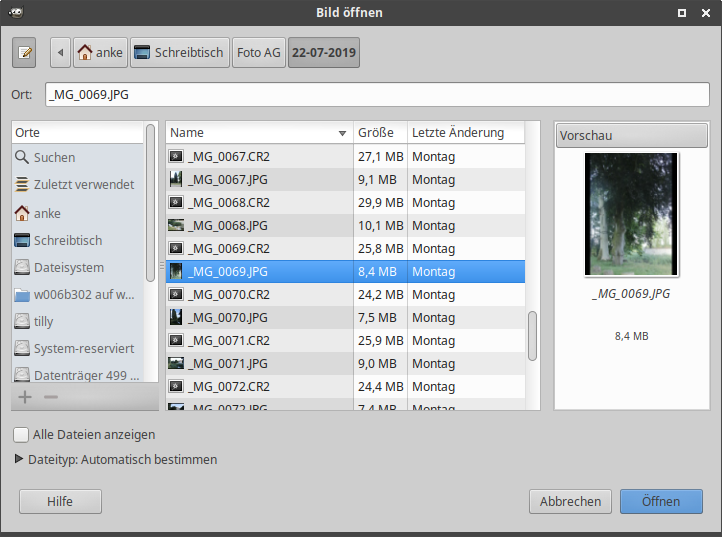
Task: Click the GIMP icon in title bar
Action: (x=16, y=12)
